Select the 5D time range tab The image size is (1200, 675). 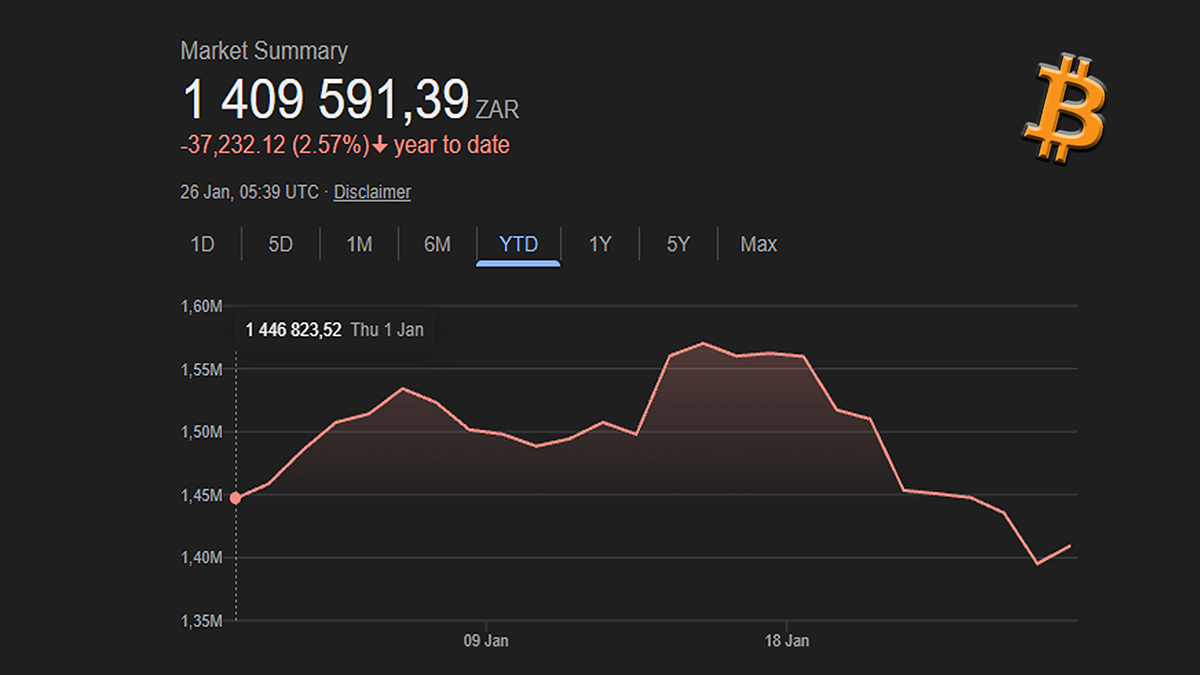click(280, 244)
